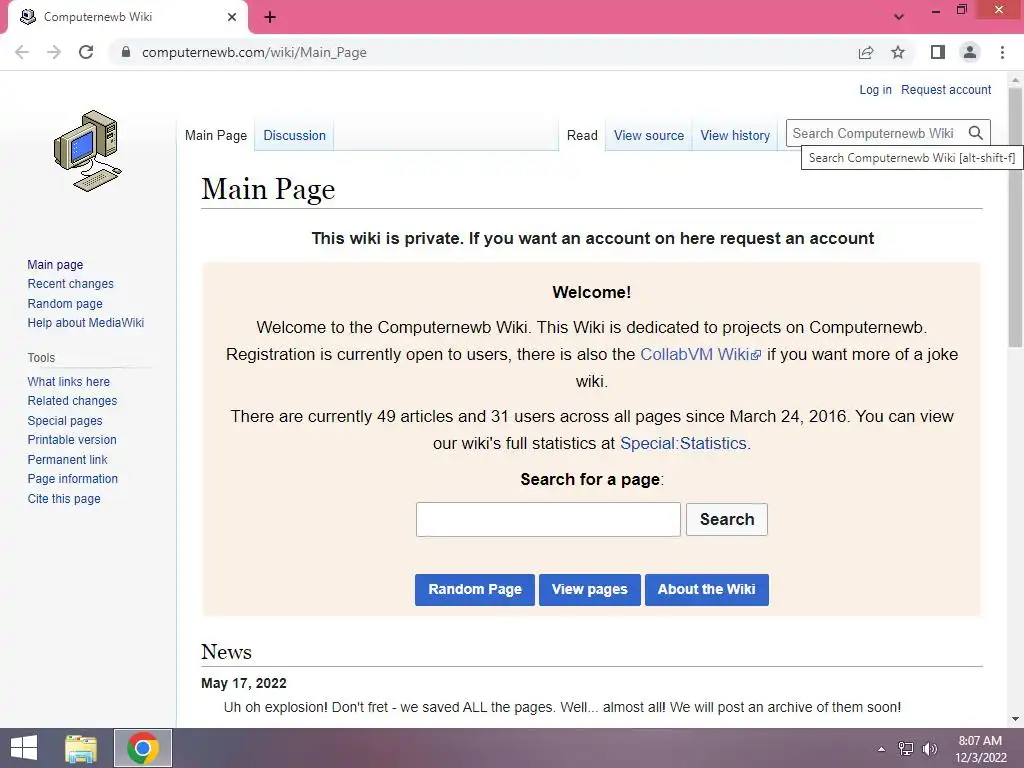
Task: Select the Read tab
Action: click(582, 135)
